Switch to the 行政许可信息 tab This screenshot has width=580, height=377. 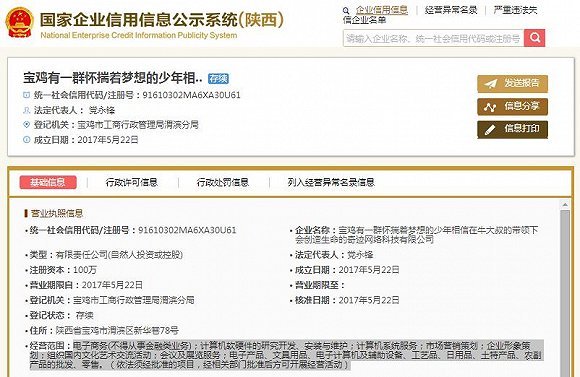tap(132, 182)
